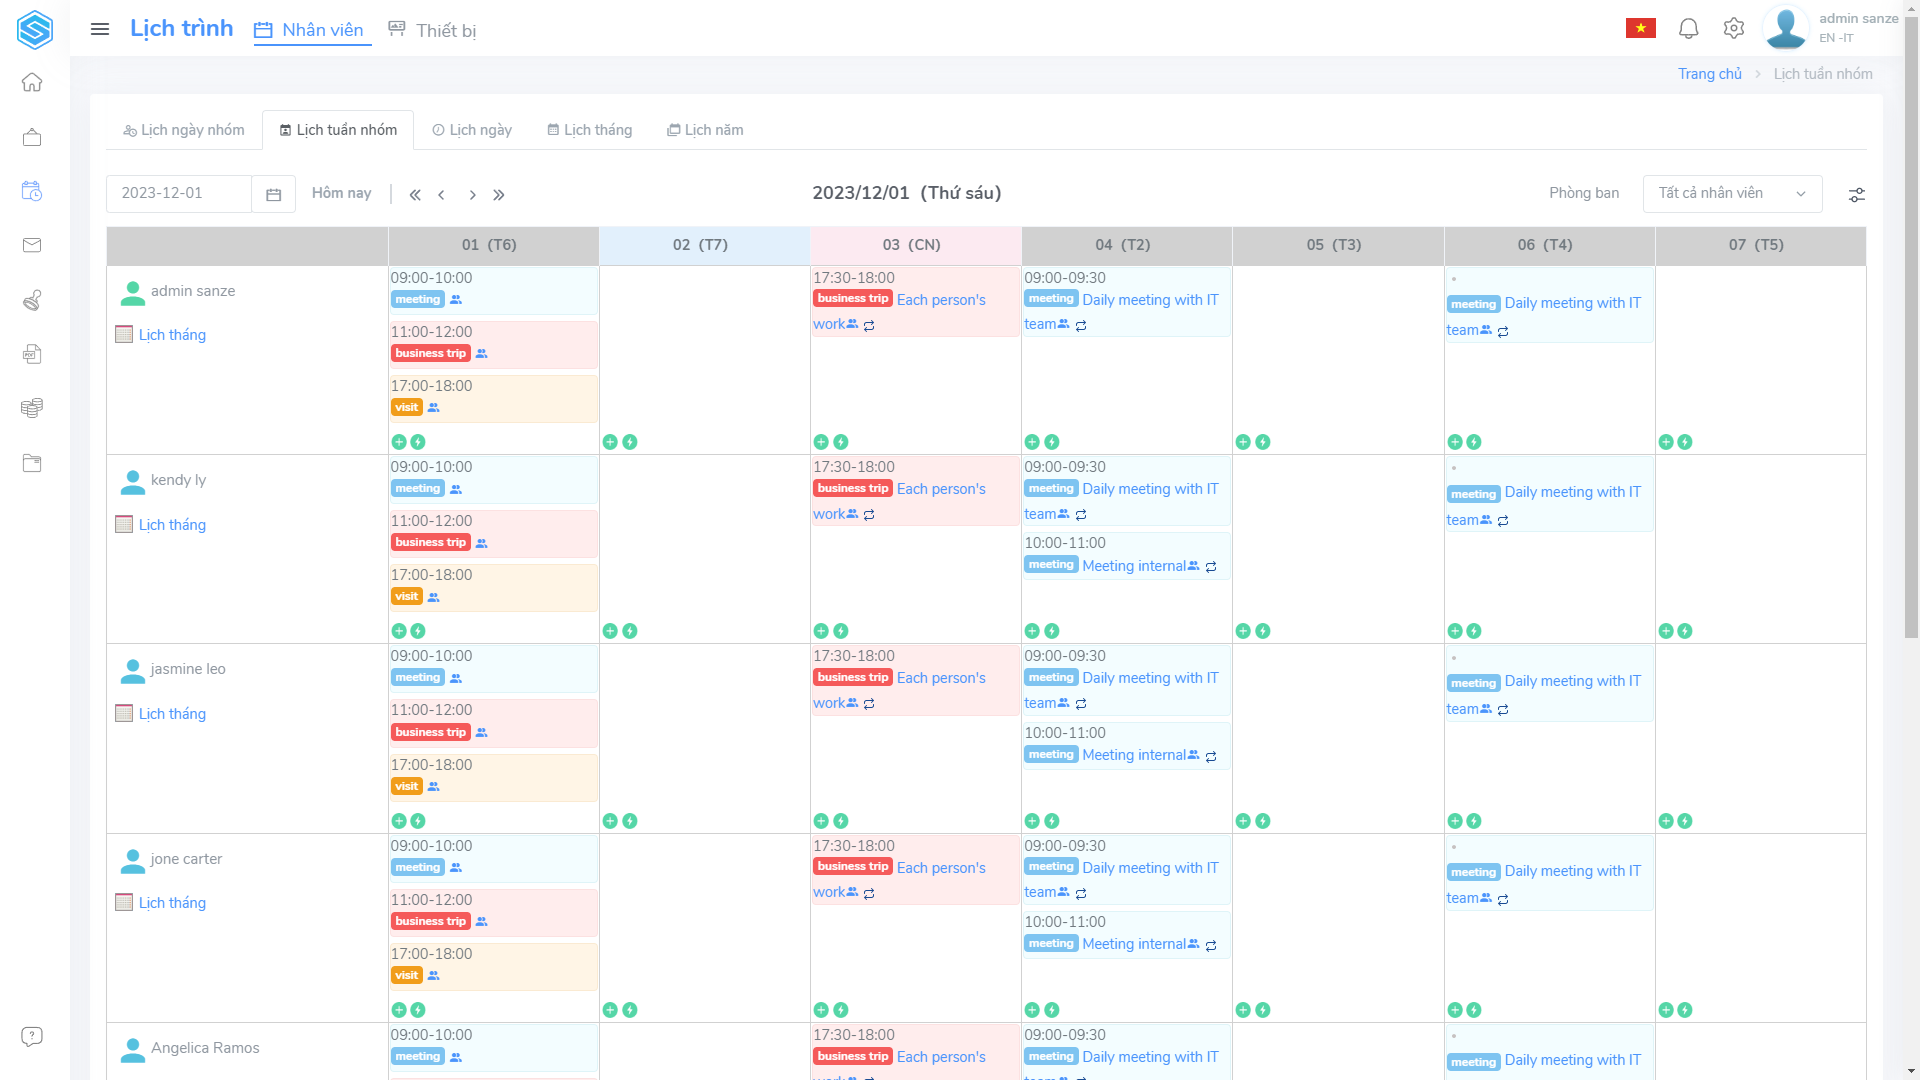Switch to Lịch năm tab
The width and height of the screenshot is (1920, 1080).
tap(705, 130)
